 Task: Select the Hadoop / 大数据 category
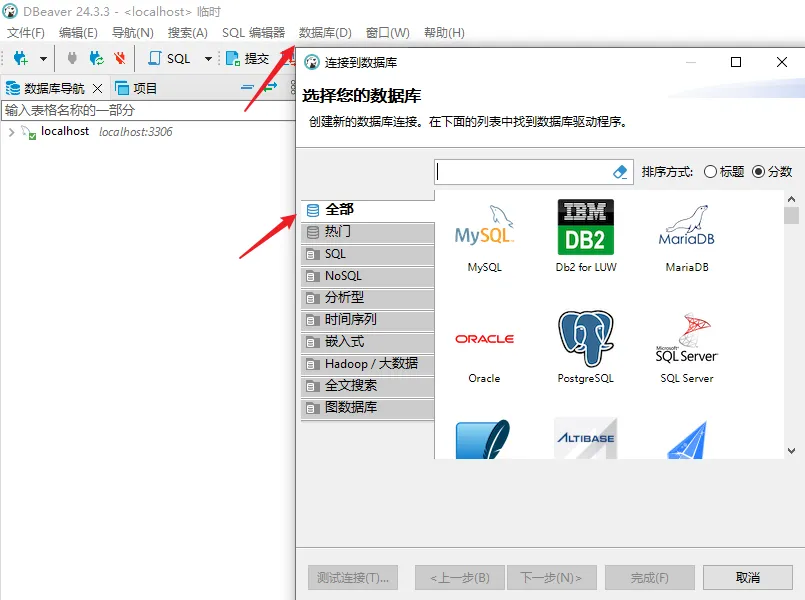[368, 364]
